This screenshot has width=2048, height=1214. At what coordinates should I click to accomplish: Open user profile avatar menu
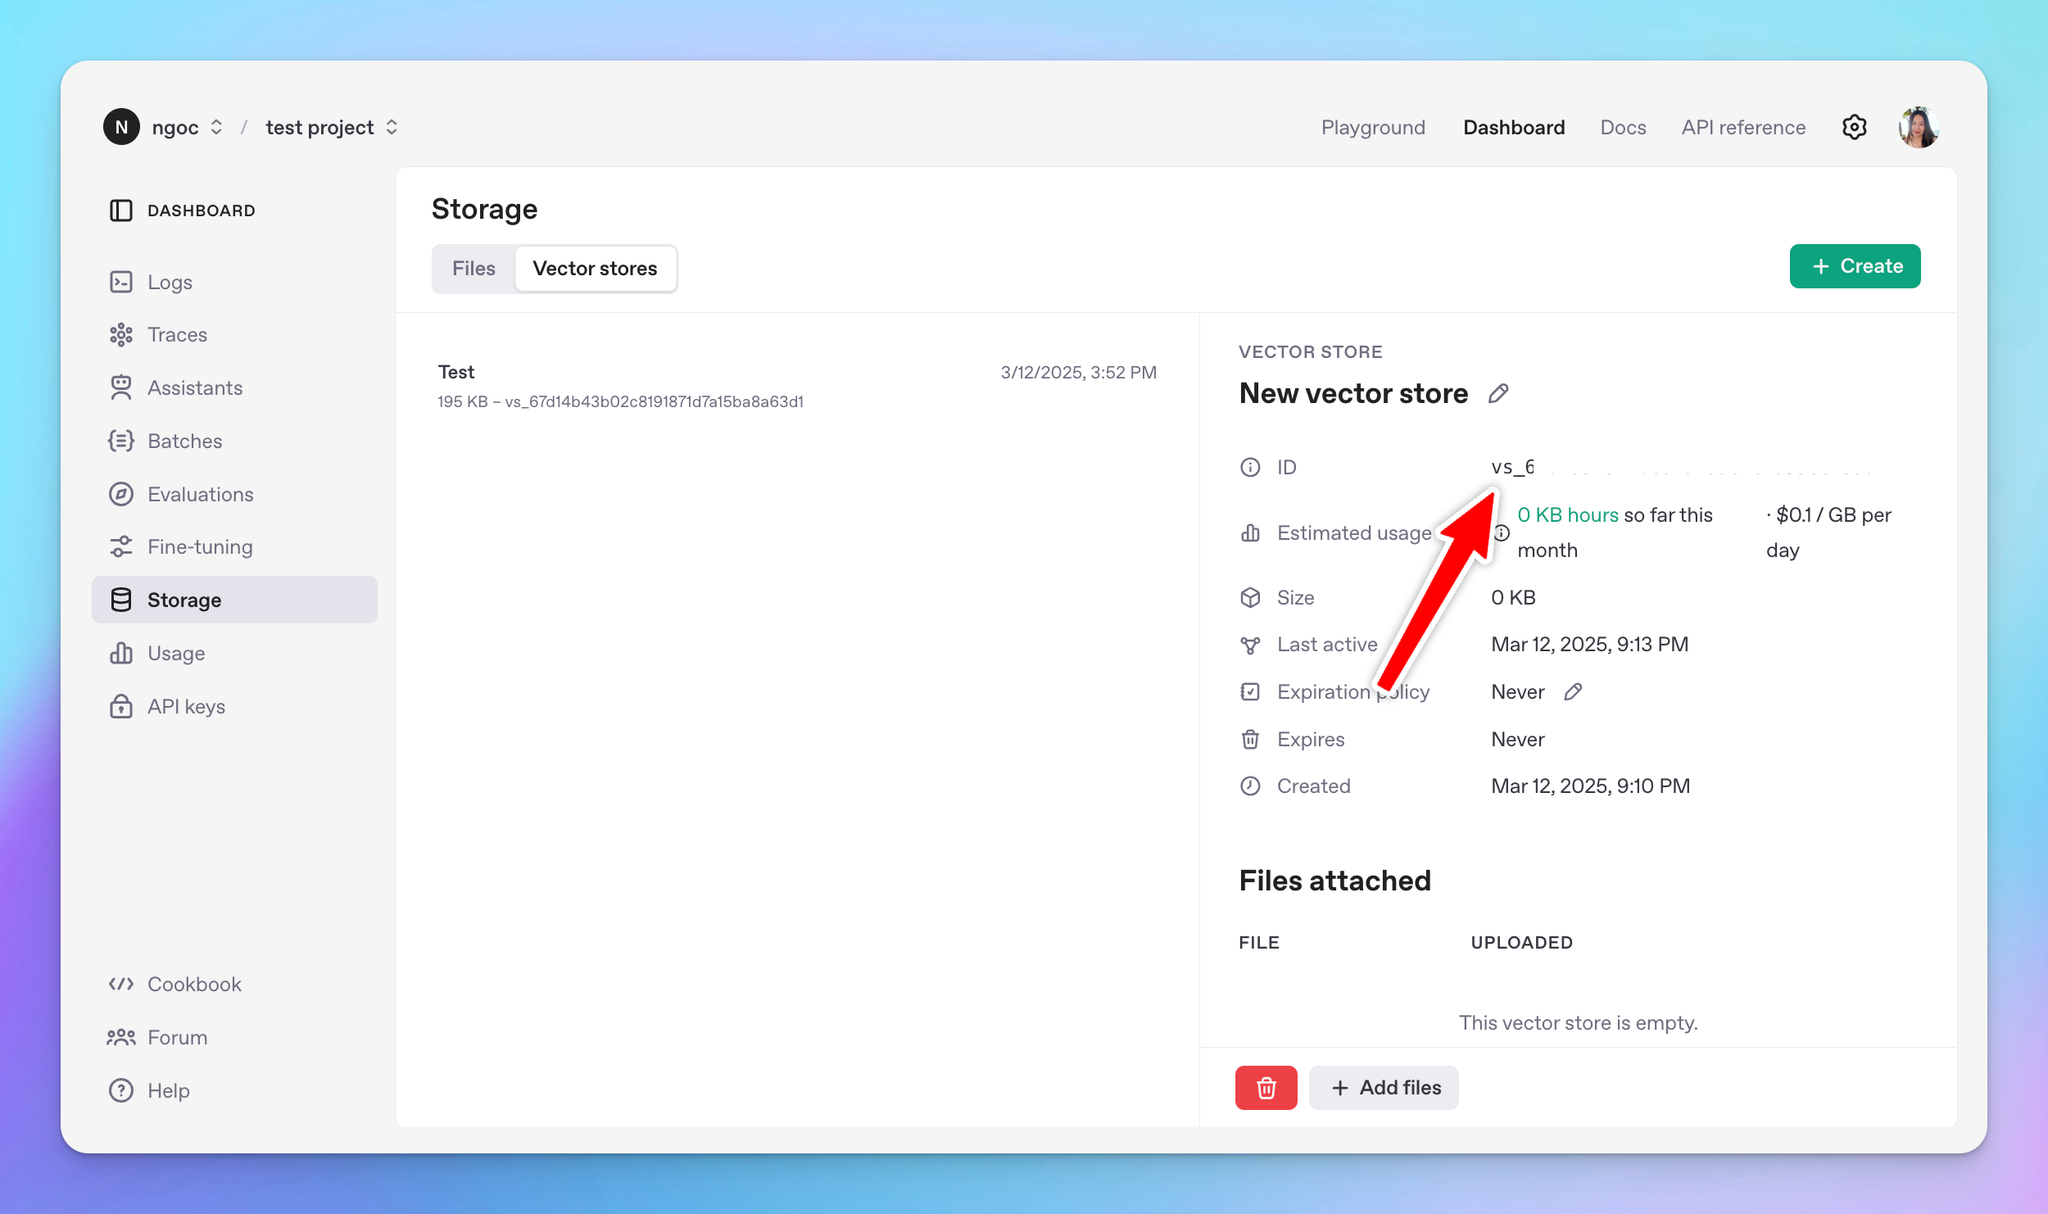[x=1918, y=127]
